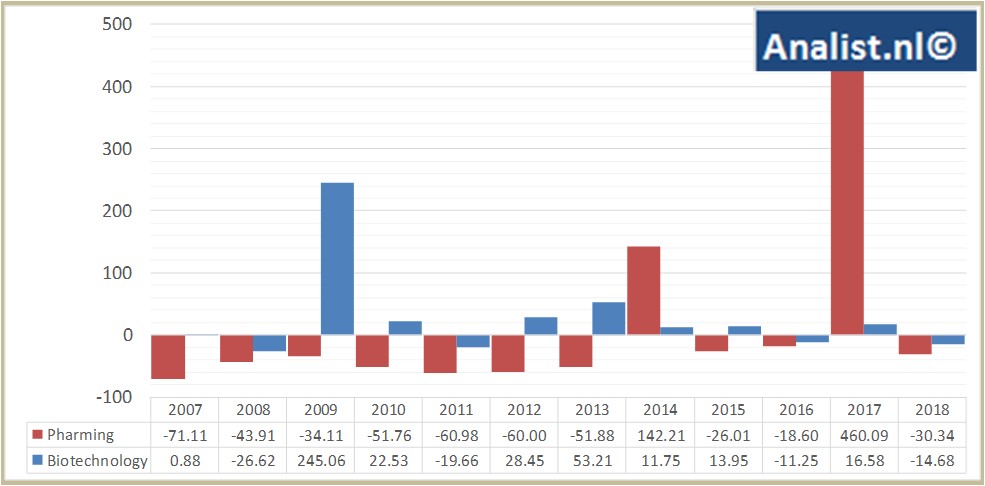Click the tall blue 2009 Biotechnology bar
Image resolution: width=985 pixels, height=486 pixels.
pos(337,258)
